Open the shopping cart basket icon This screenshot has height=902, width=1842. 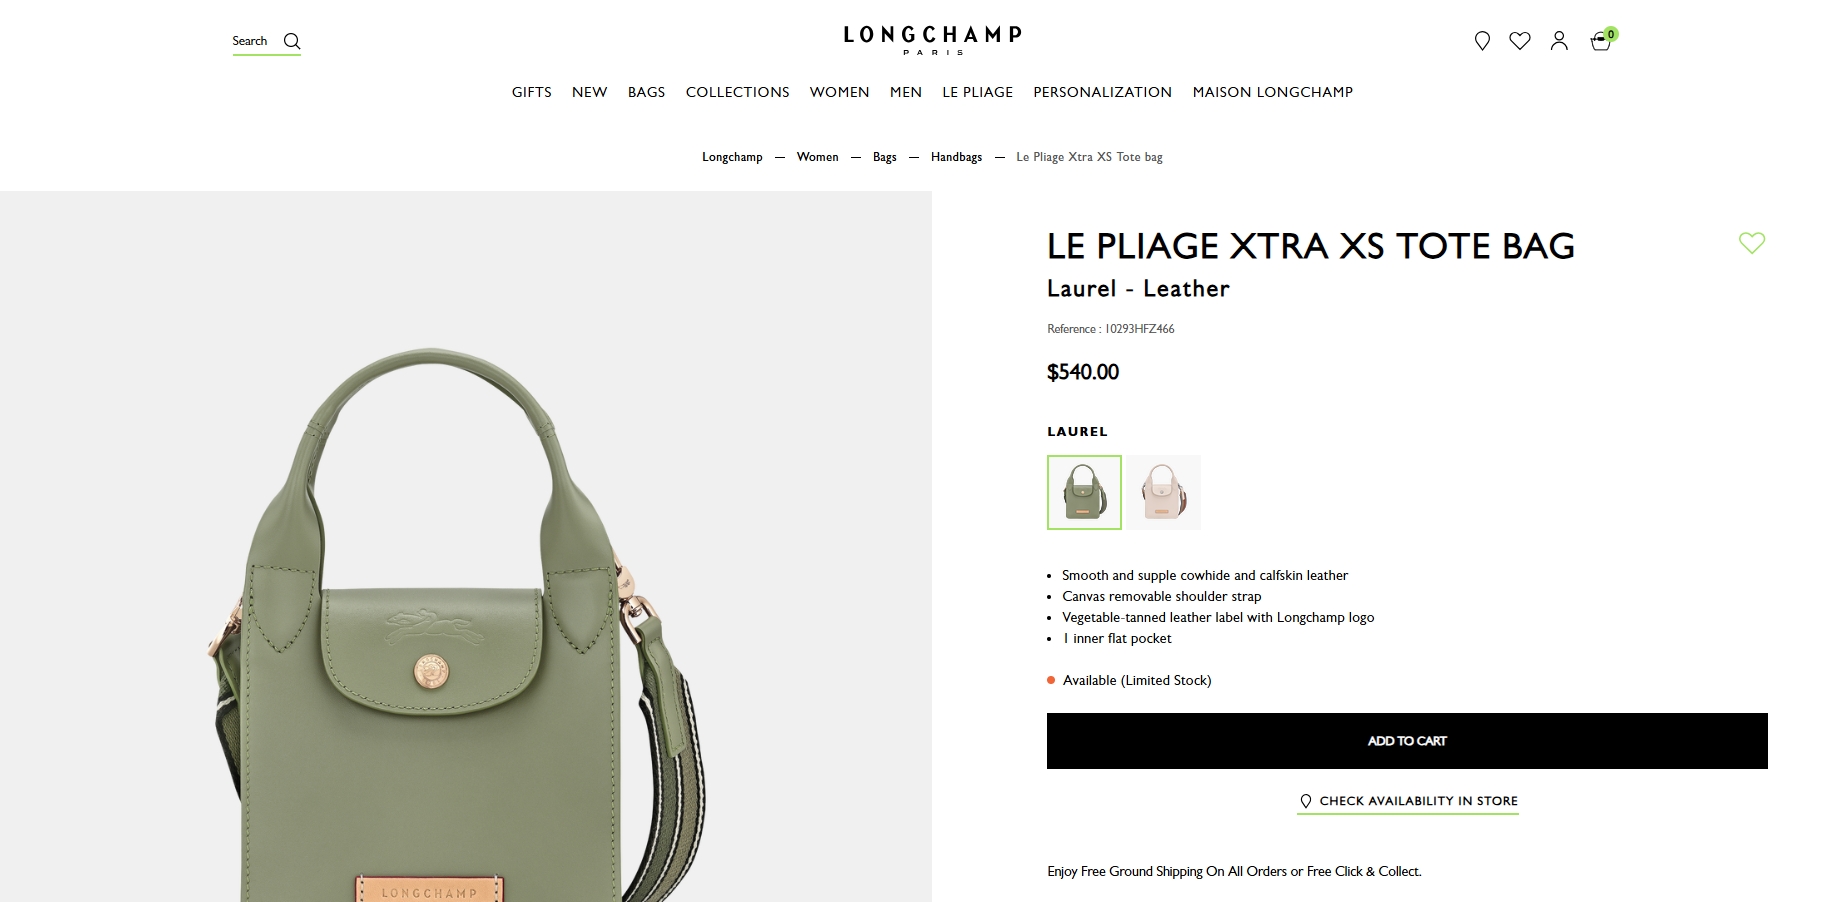[x=1601, y=41]
